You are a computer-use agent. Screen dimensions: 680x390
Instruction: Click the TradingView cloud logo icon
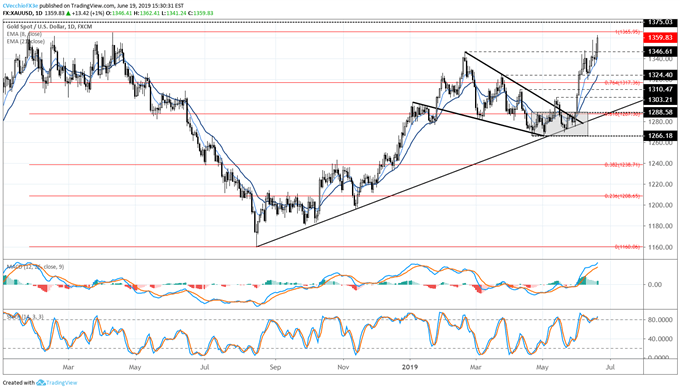(x=41, y=383)
